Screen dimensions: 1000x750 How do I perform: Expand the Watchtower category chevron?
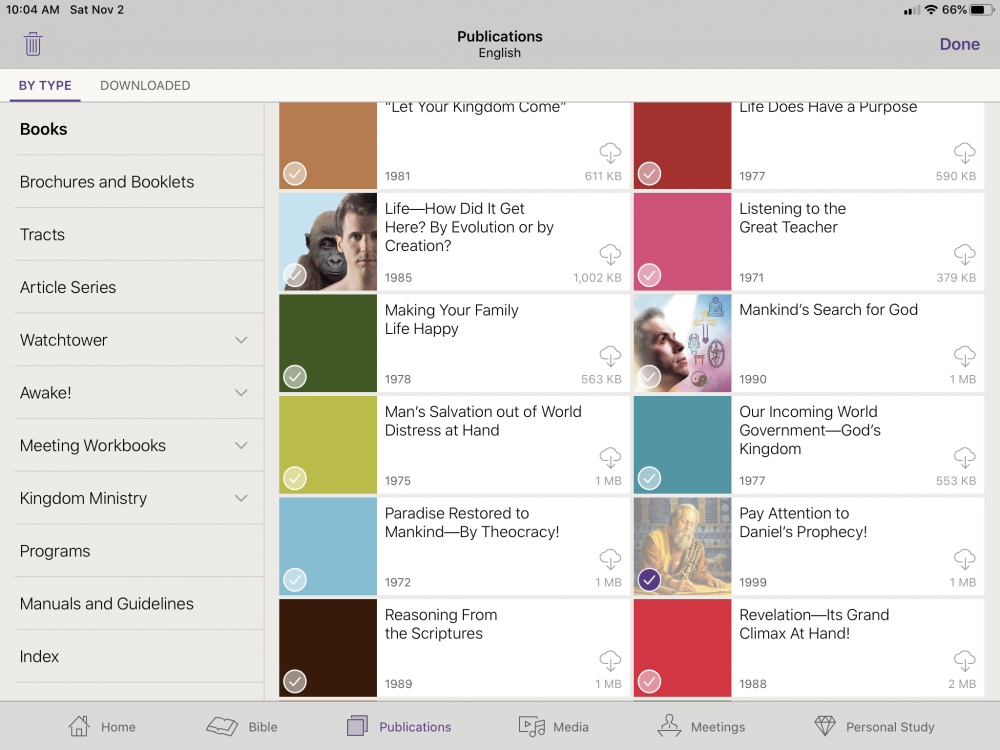click(x=241, y=340)
